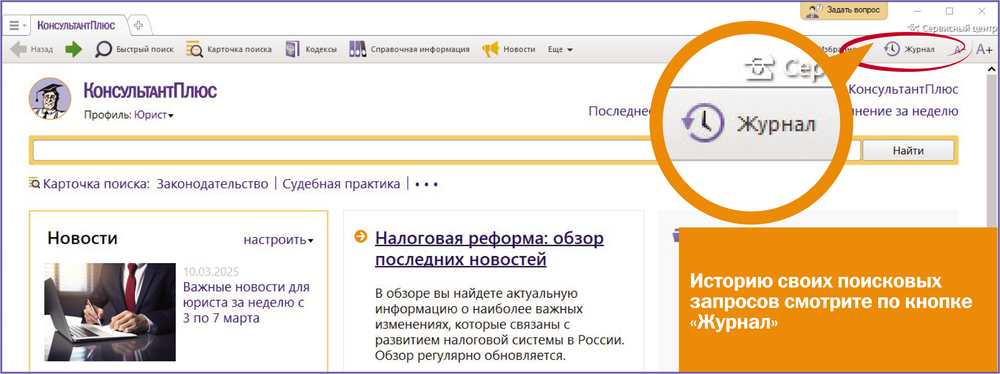This screenshot has height=374, width=1000.
Task: Click the Найти search button
Action: (908, 151)
